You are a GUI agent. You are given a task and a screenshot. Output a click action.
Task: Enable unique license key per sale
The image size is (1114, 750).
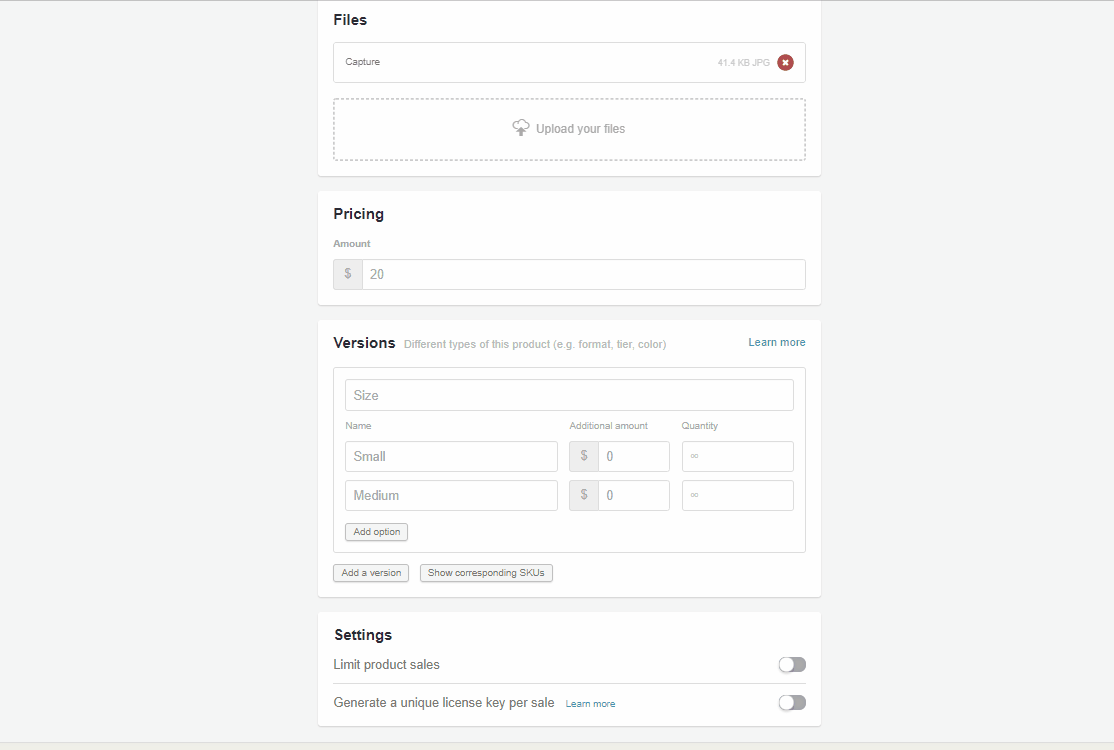[x=792, y=703]
